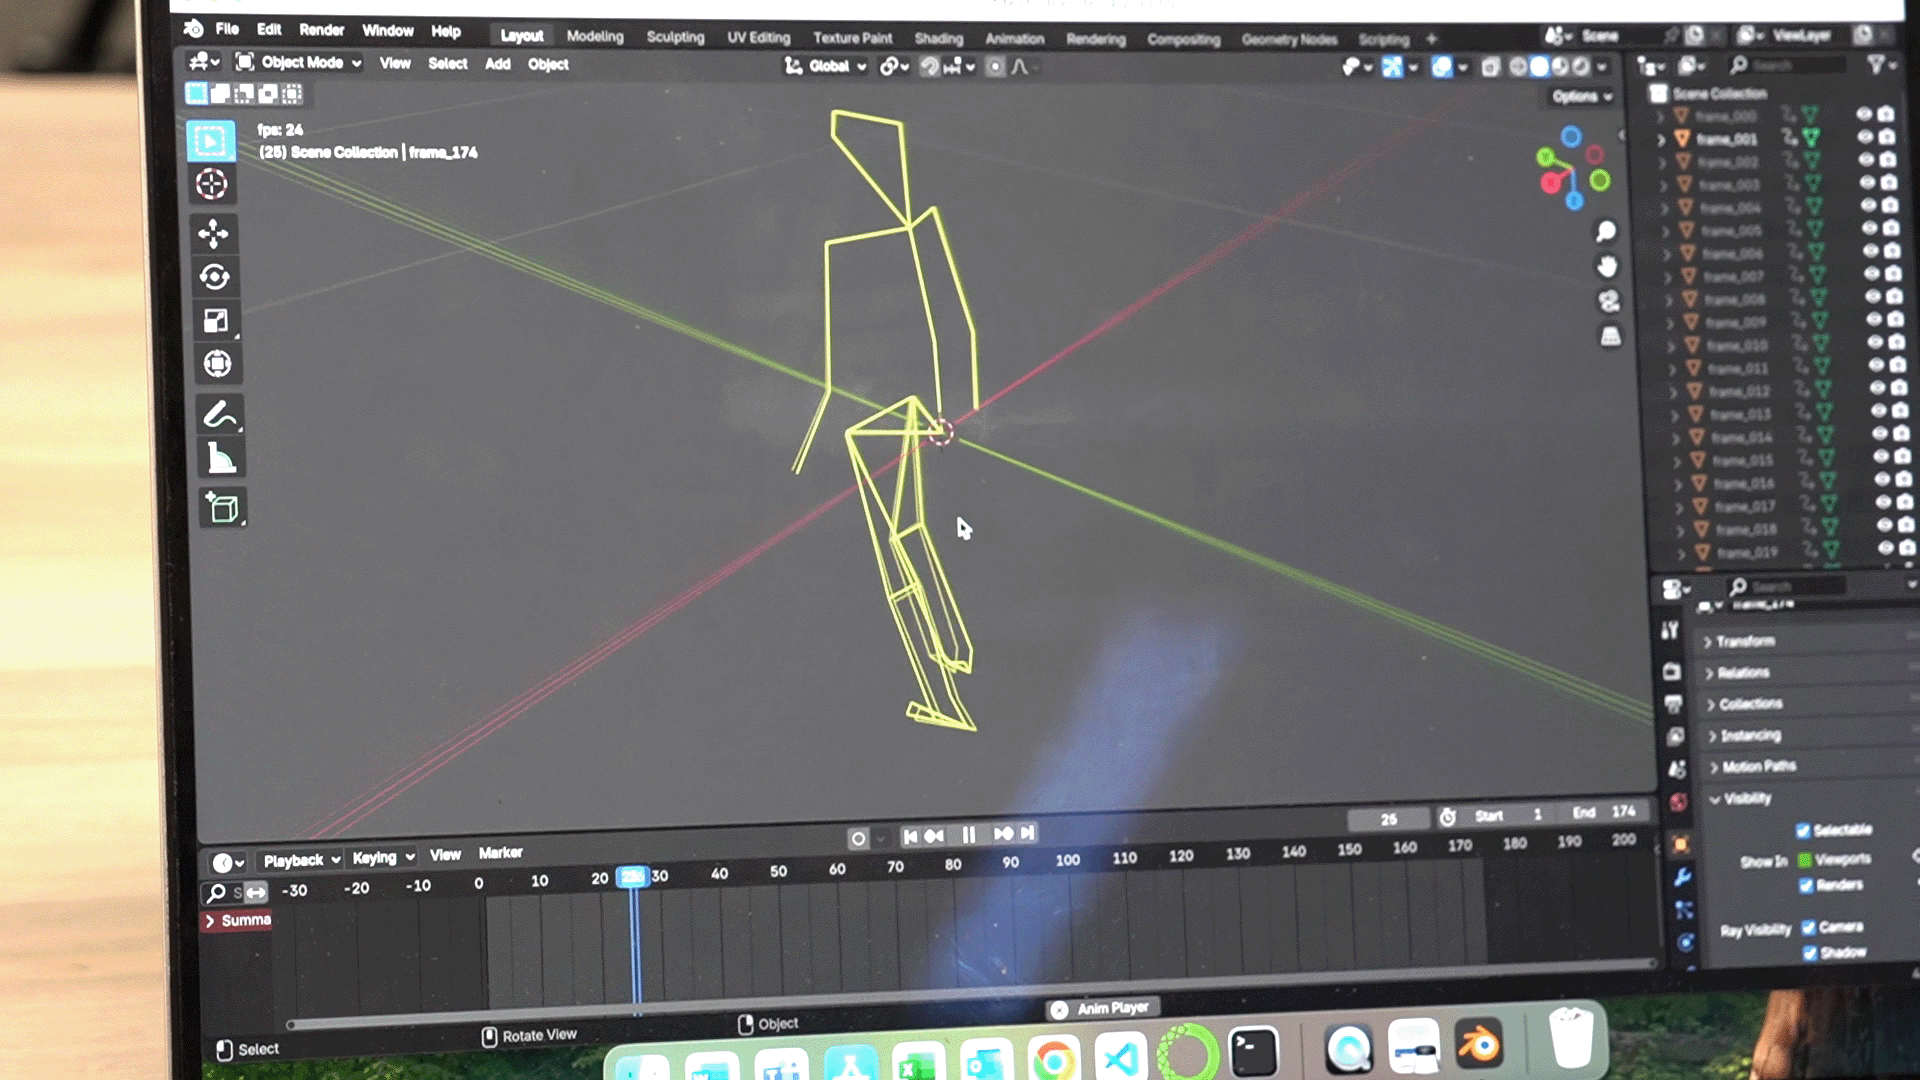Uncheck the Selectable checkbox
The height and width of the screenshot is (1080, 1920).
click(x=1803, y=830)
